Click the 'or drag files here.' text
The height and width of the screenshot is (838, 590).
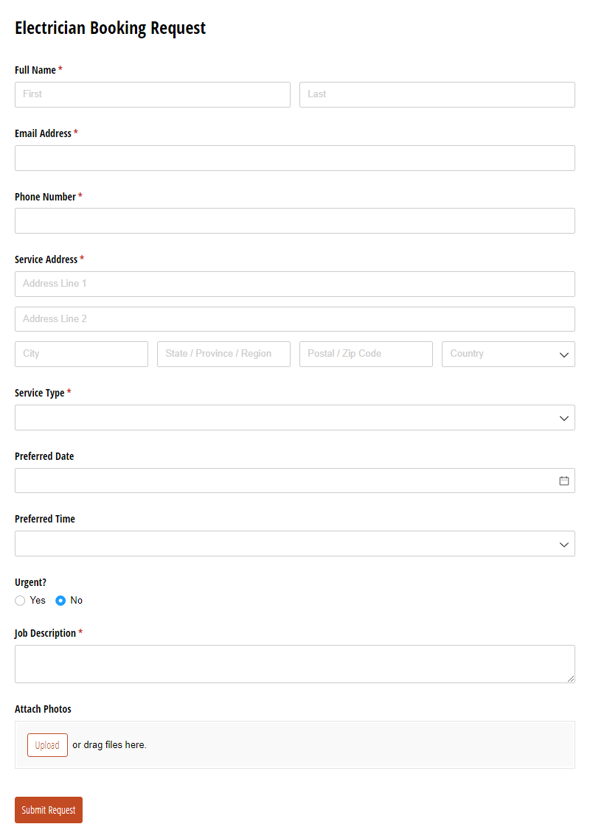[110, 745]
